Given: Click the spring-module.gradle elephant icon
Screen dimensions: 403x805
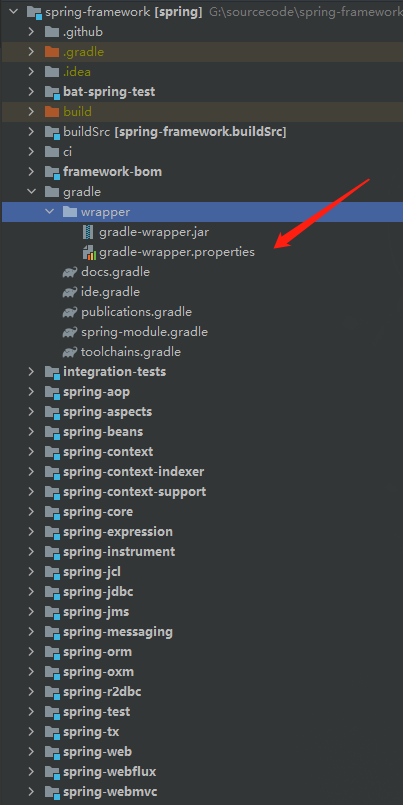Looking at the screenshot, I should 70,332.
